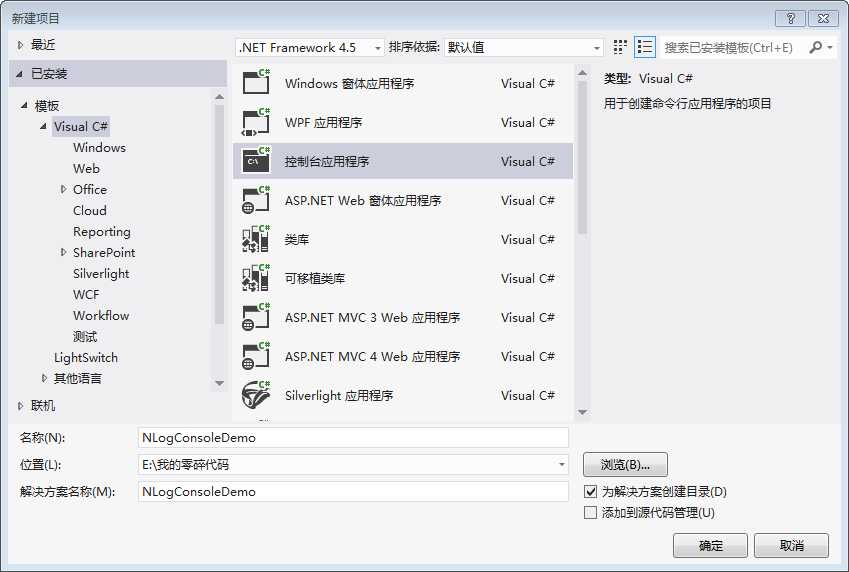849x572 pixels.
Task: Open the .NET Framework 4.5 dropdown
Action: pyautogui.click(x=310, y=48)
